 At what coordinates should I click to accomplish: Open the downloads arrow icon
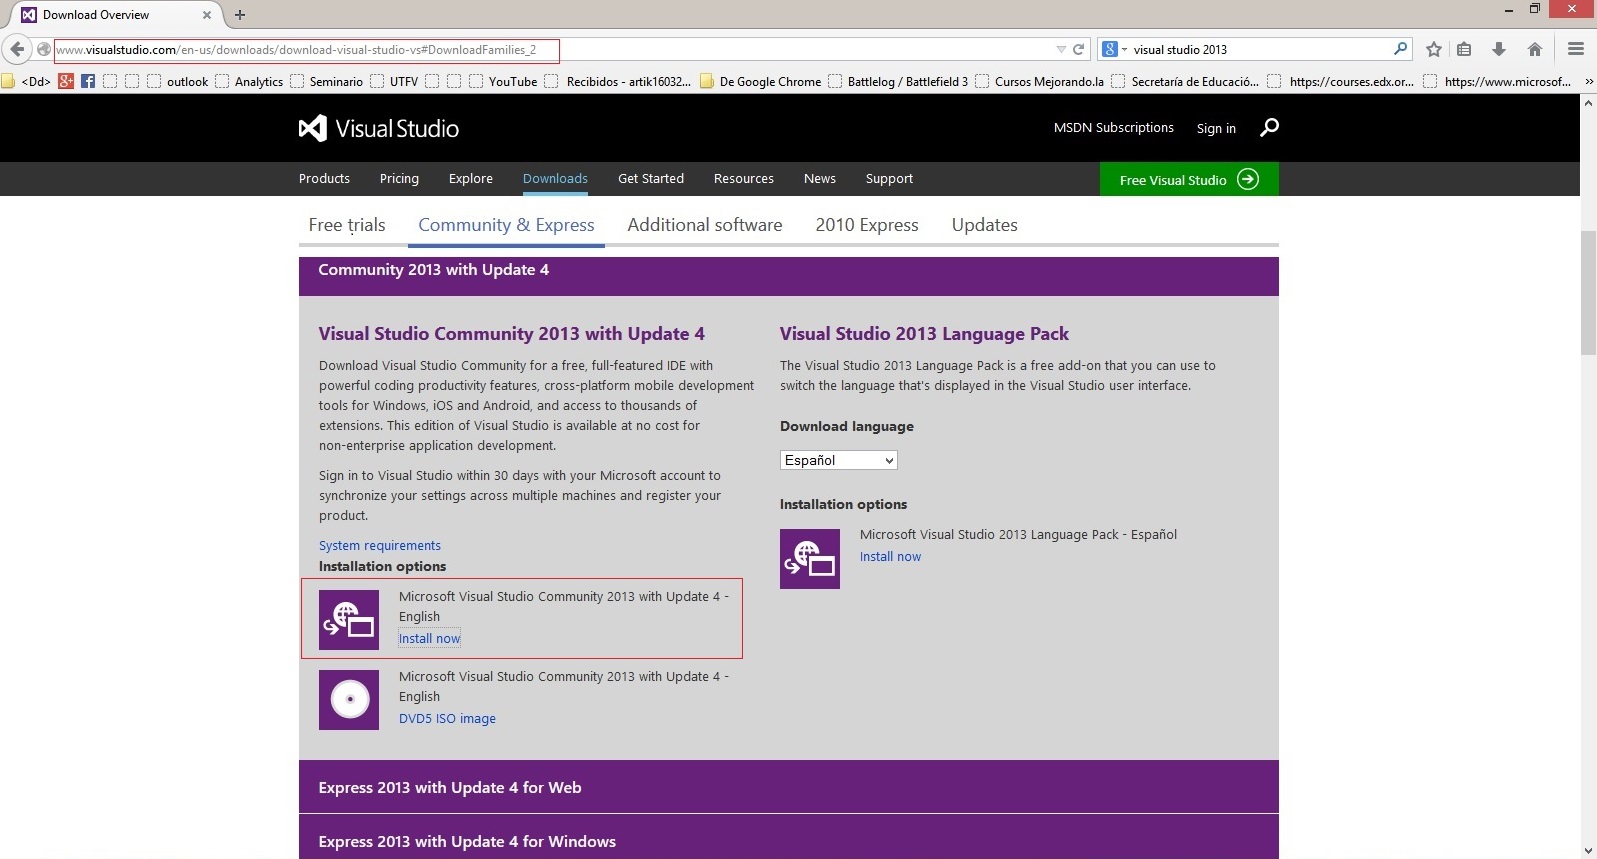tap(1499, 49)
